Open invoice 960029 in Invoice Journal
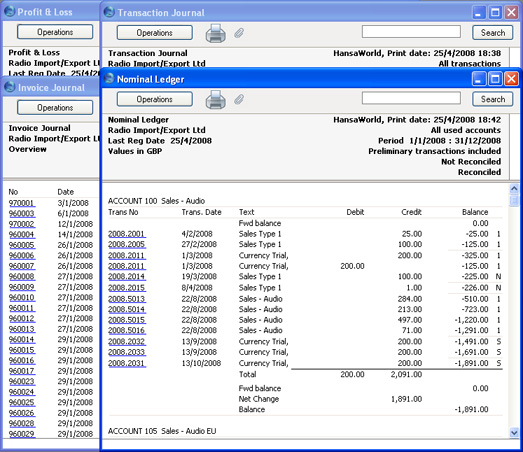 tap(22, 434)
